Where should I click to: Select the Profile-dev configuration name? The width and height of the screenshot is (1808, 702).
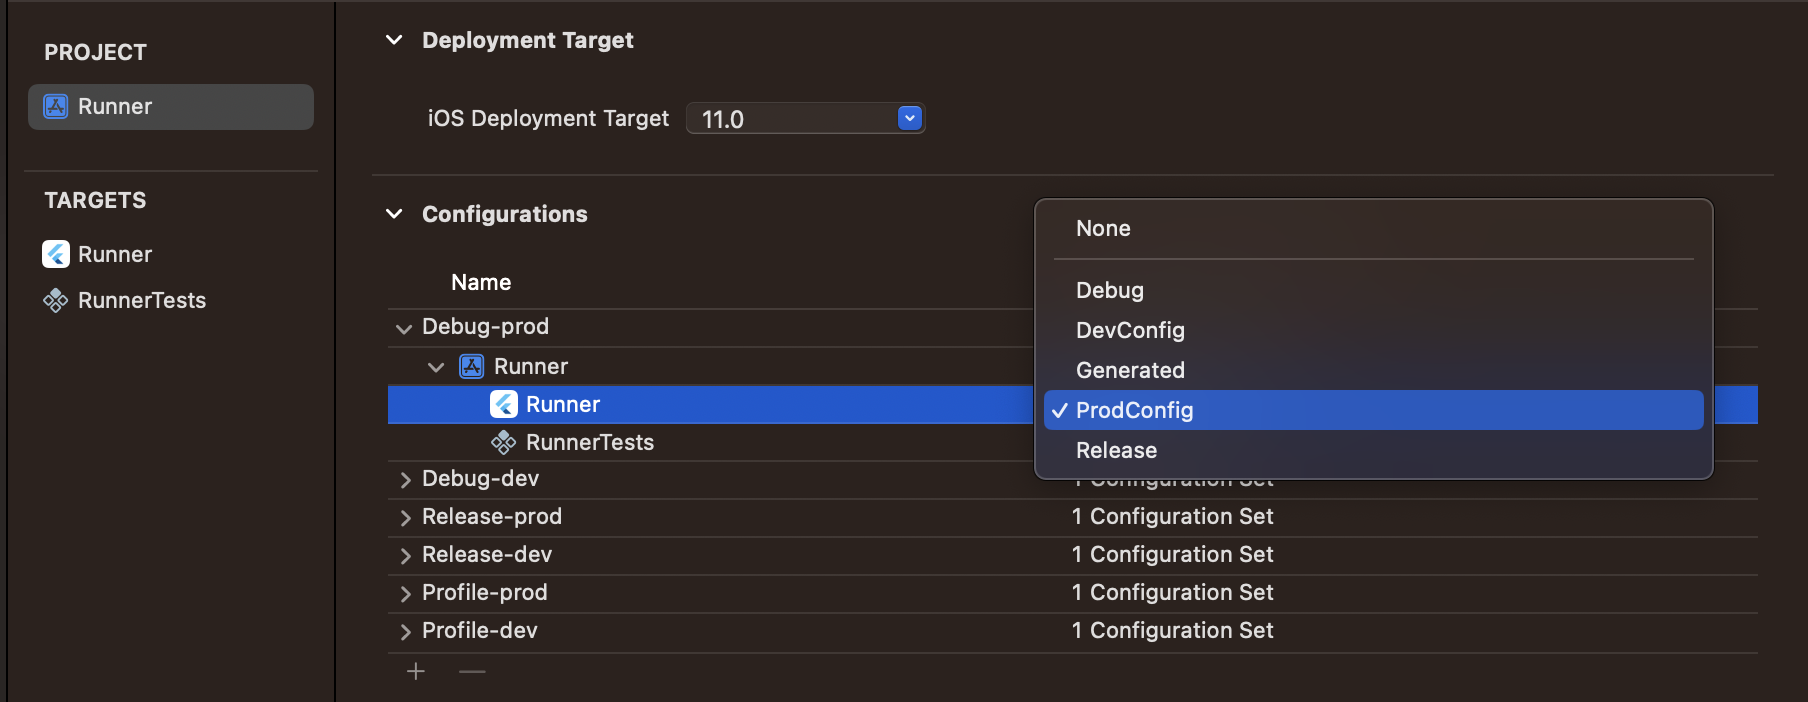click(479, 630)
